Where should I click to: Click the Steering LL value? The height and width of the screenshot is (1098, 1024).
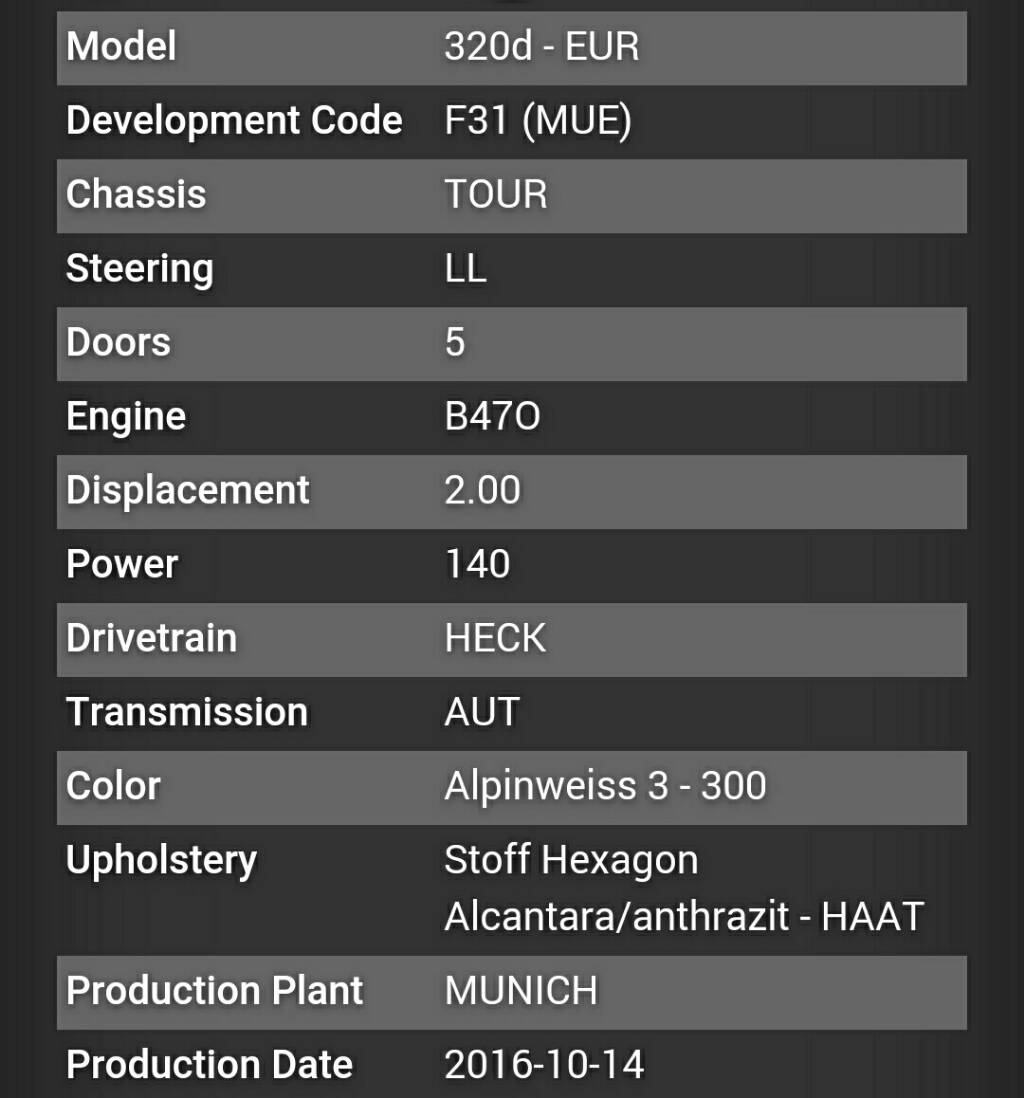point(465,269)
